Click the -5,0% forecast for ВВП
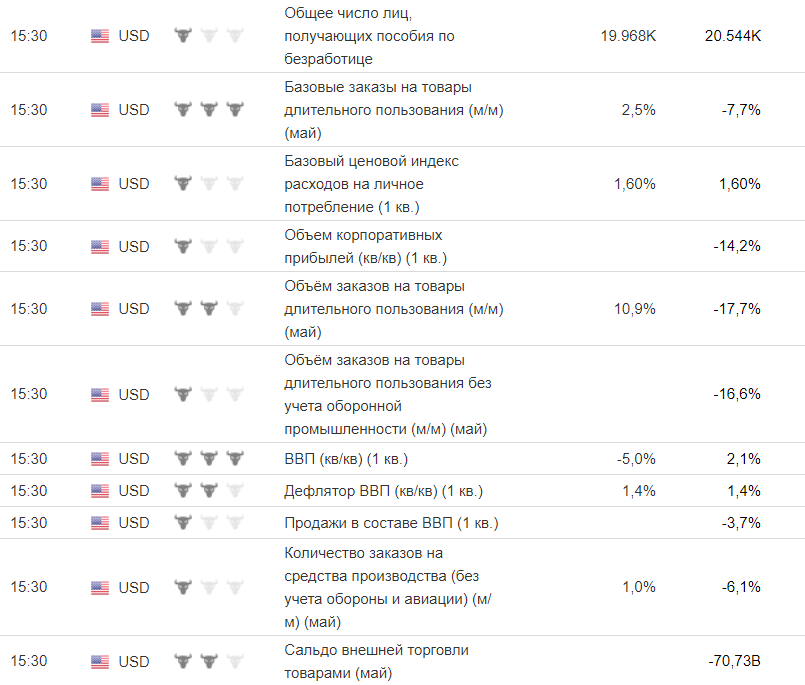The height and width of the screenshot is (685, 805). coord(636,459)
